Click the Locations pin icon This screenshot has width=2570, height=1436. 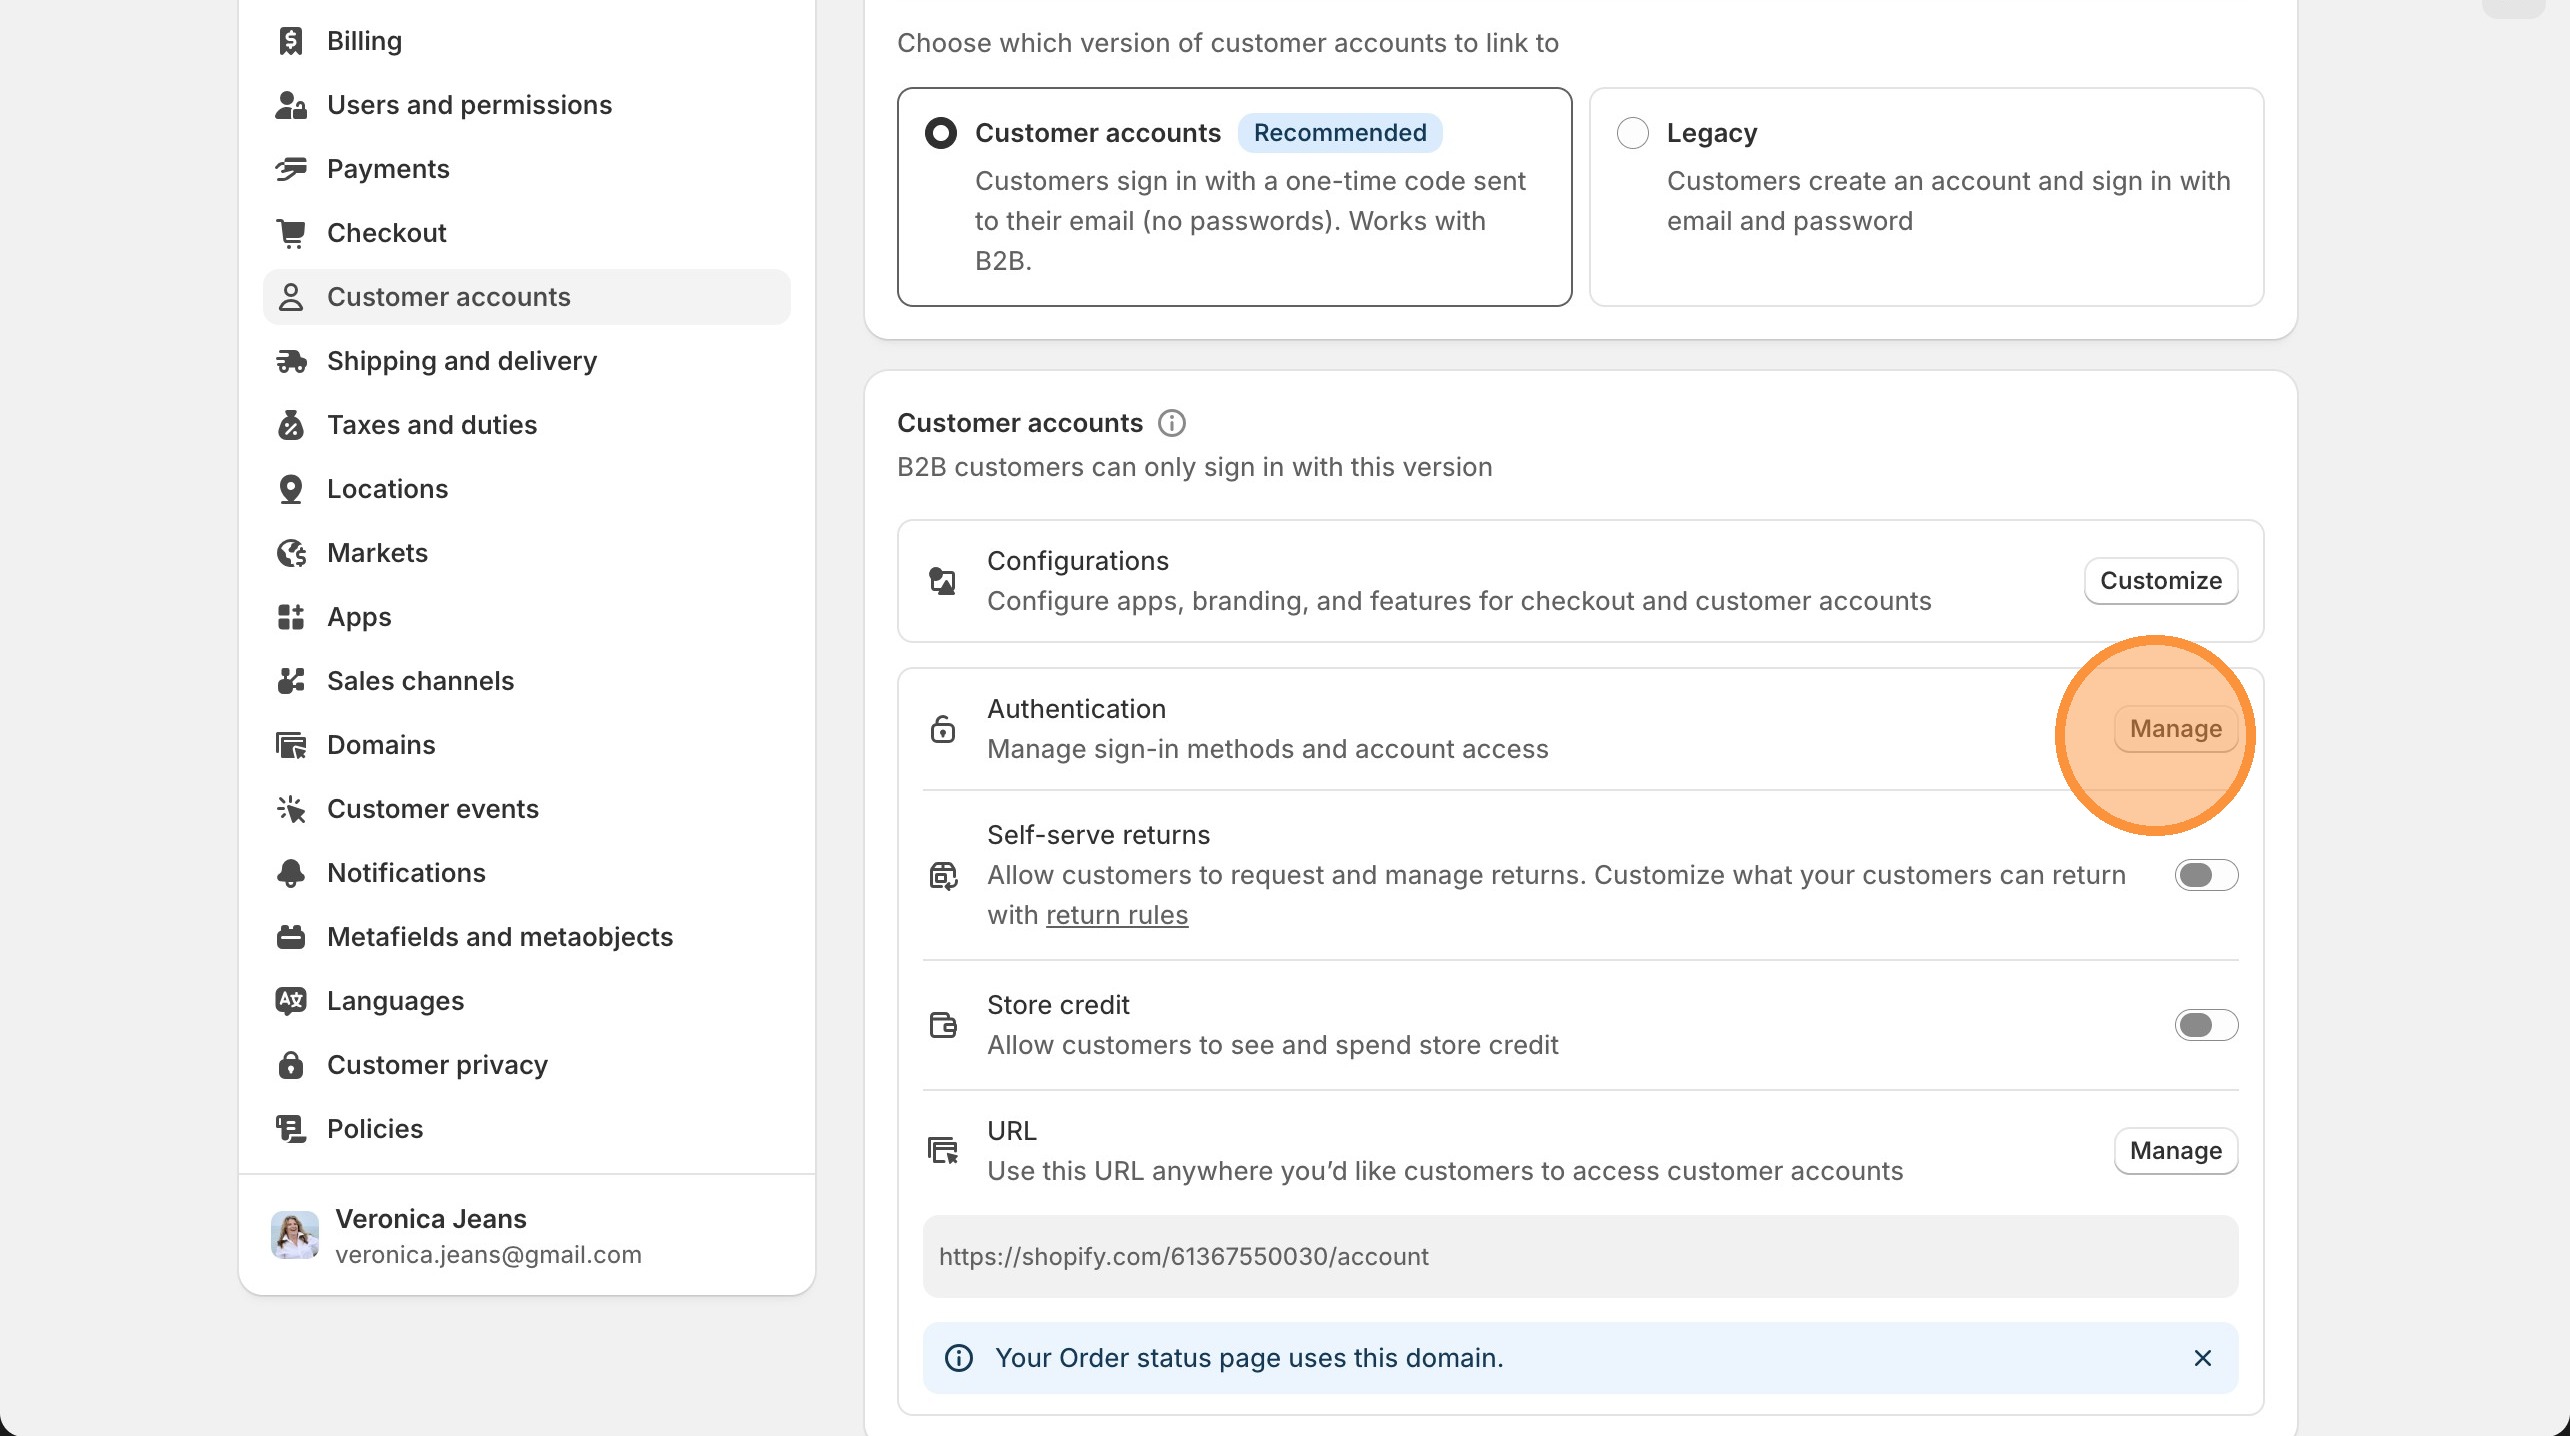click(291, 488)
